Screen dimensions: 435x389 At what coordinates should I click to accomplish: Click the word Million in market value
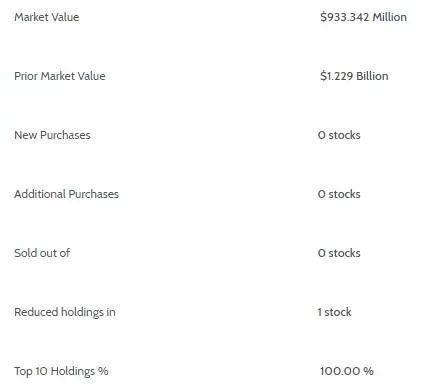[x=390, y=17]
